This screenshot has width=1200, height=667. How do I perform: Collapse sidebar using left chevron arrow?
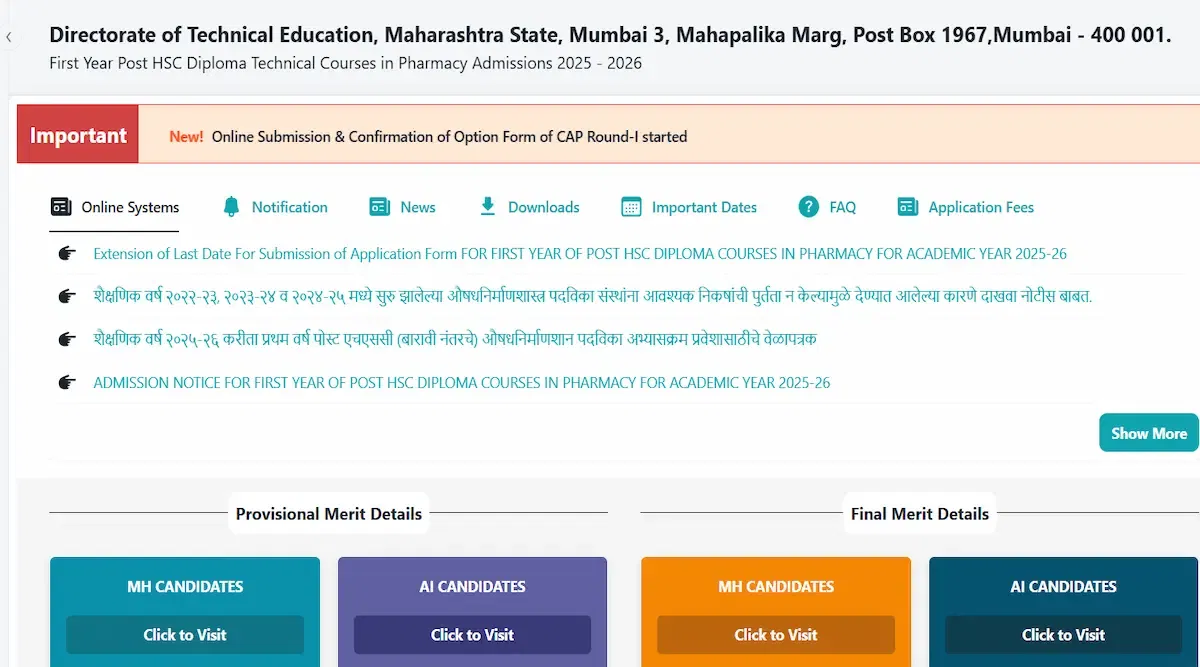[x=9, y=37]
